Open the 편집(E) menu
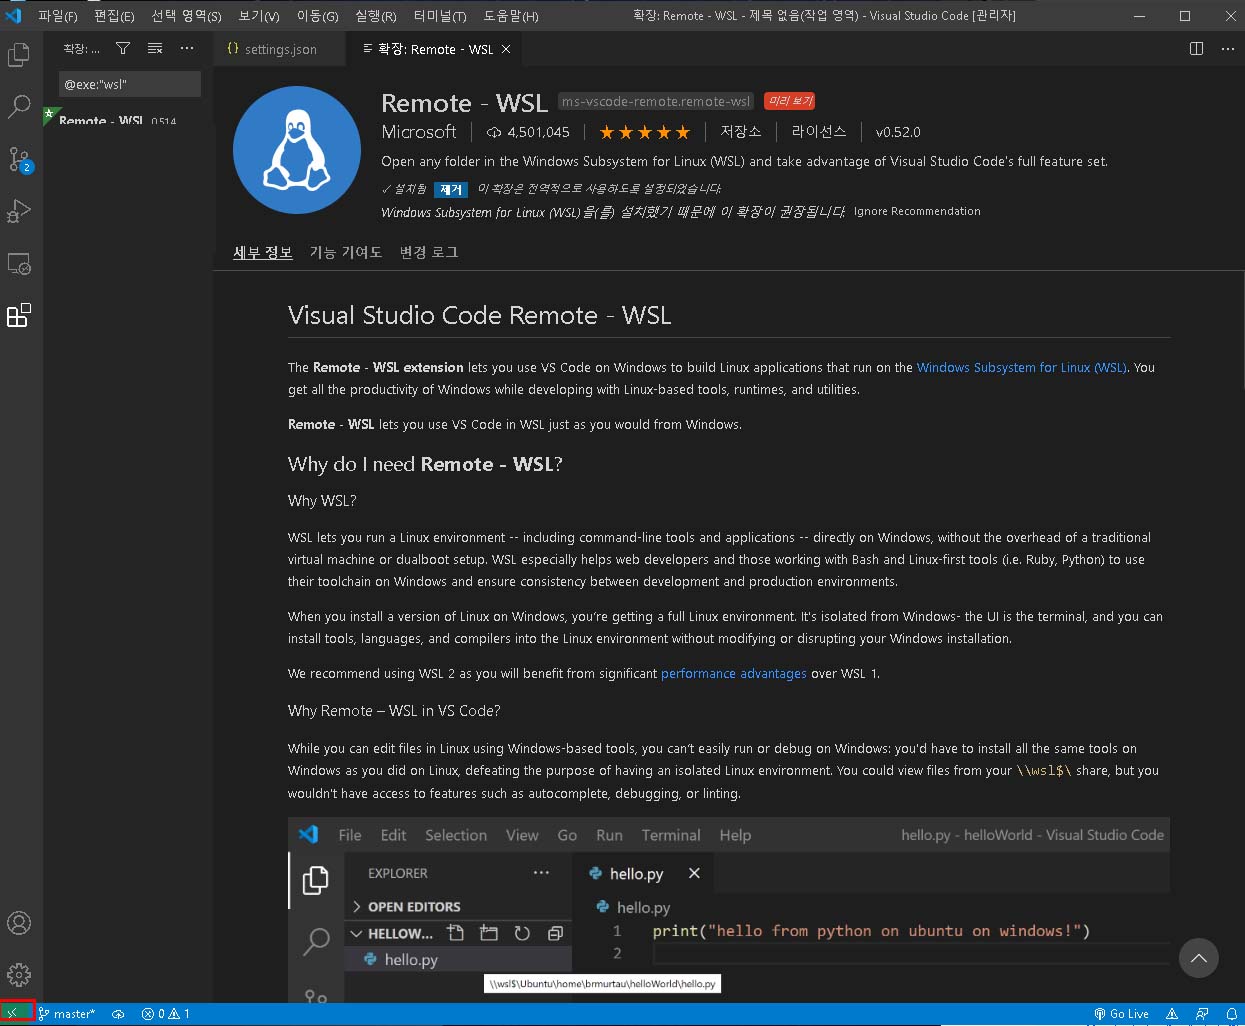Screen dimensions: 1245x1026 pyautogui.click(x=114, y=16)
